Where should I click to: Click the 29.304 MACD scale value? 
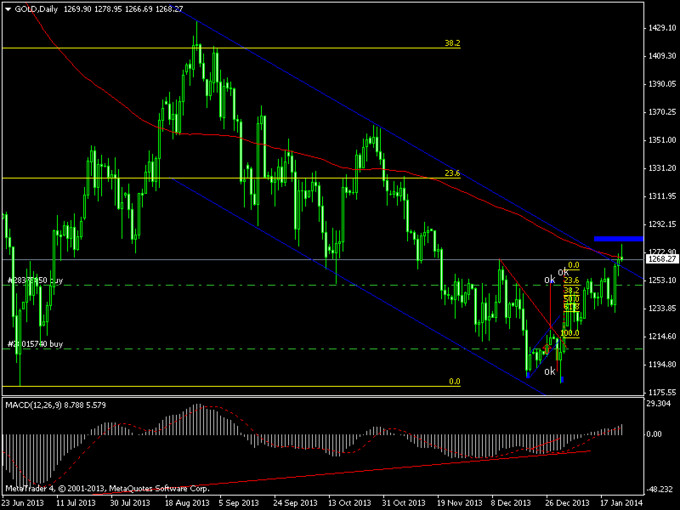657,403
